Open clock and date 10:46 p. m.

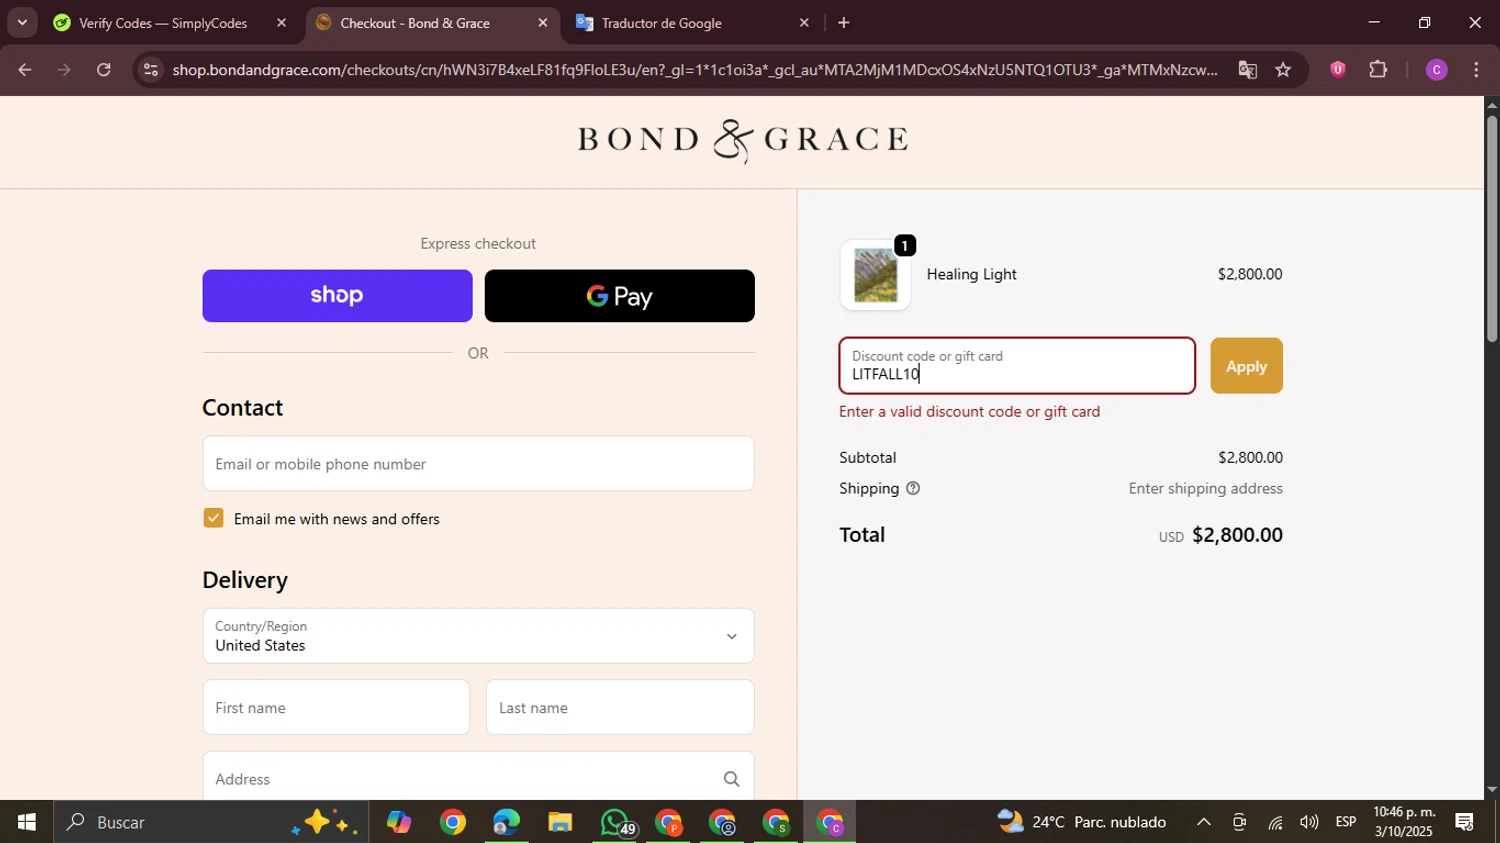[x=1404, y=822]
